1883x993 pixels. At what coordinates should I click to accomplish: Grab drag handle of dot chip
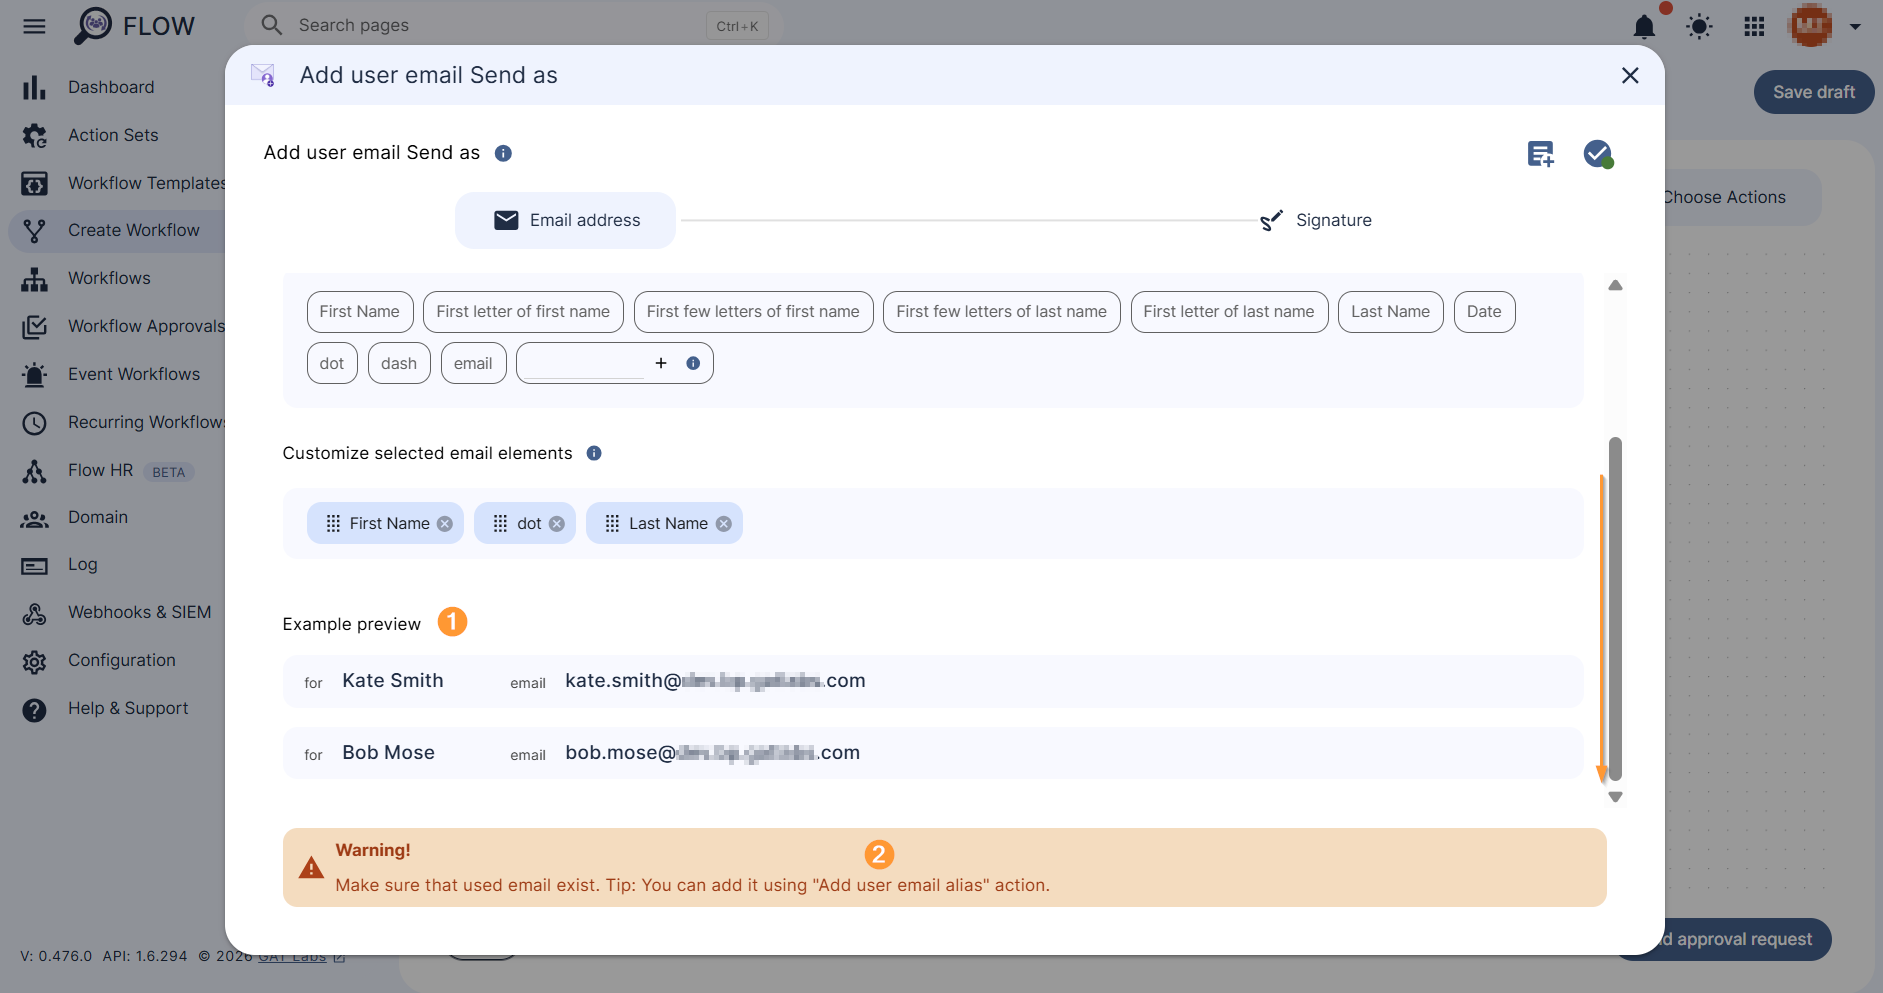coord(501,524)
